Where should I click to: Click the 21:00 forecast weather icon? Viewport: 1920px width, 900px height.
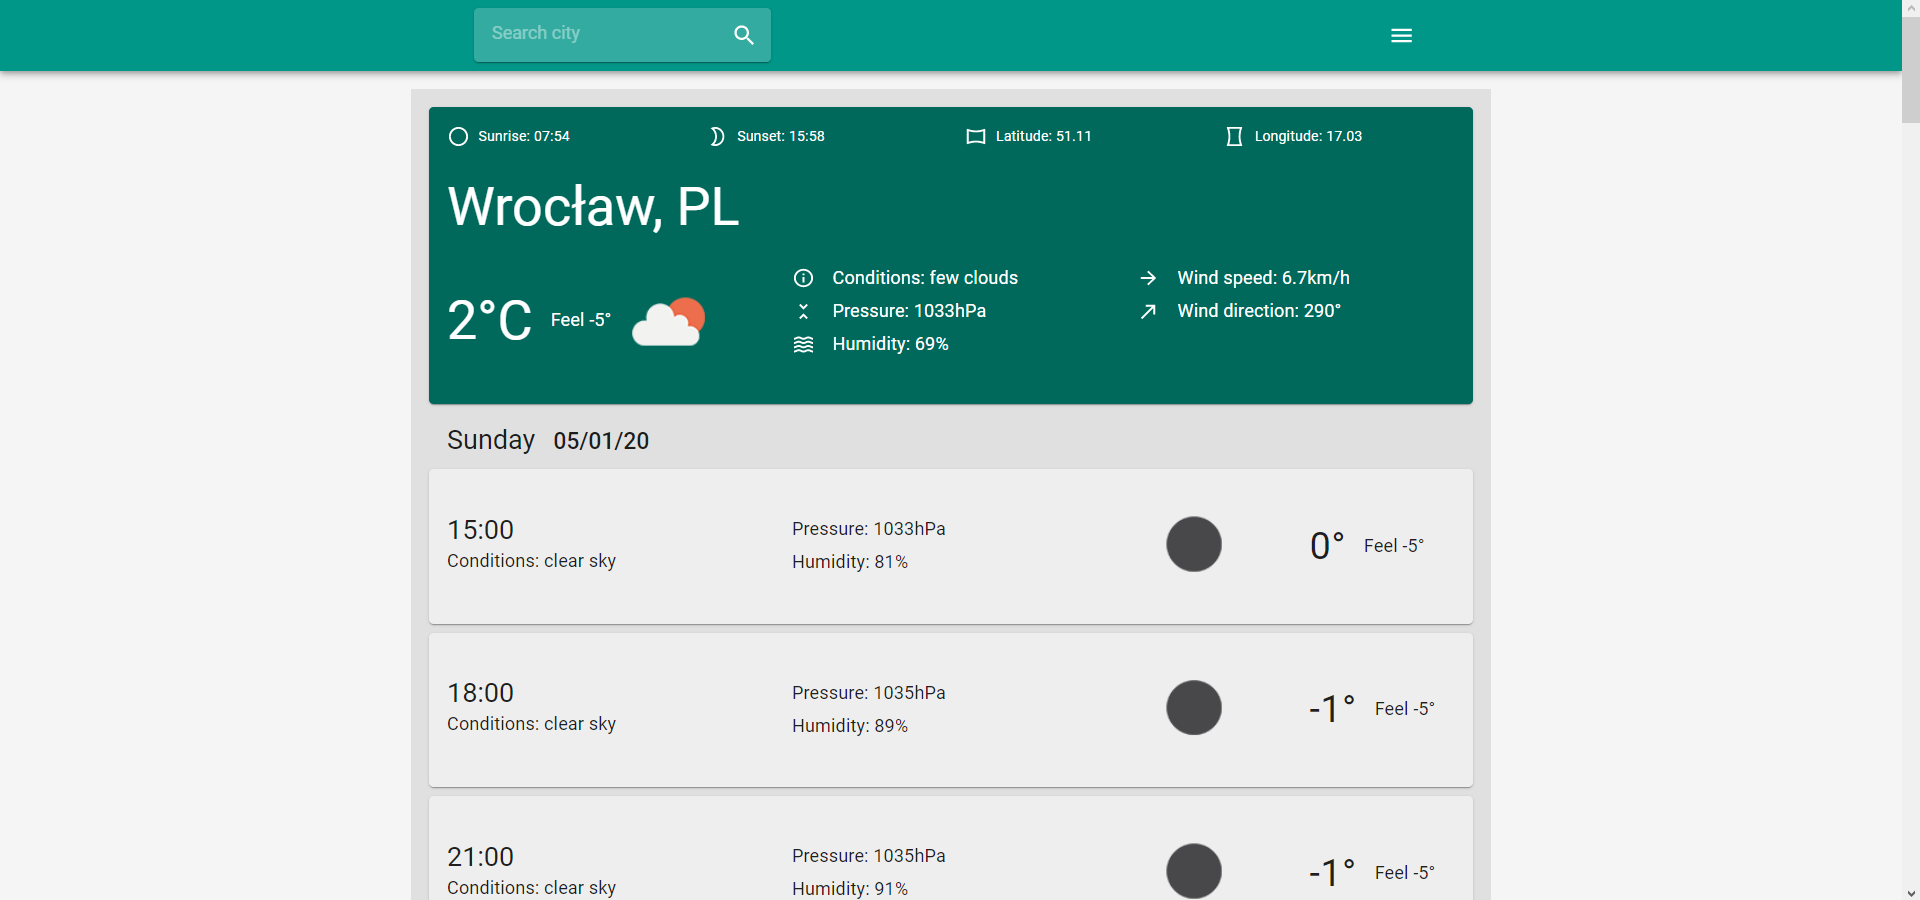tap(1194, 871)
